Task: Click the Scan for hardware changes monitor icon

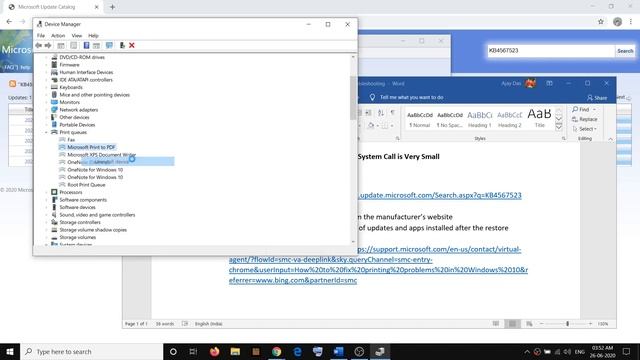Action: pos(109,45)
